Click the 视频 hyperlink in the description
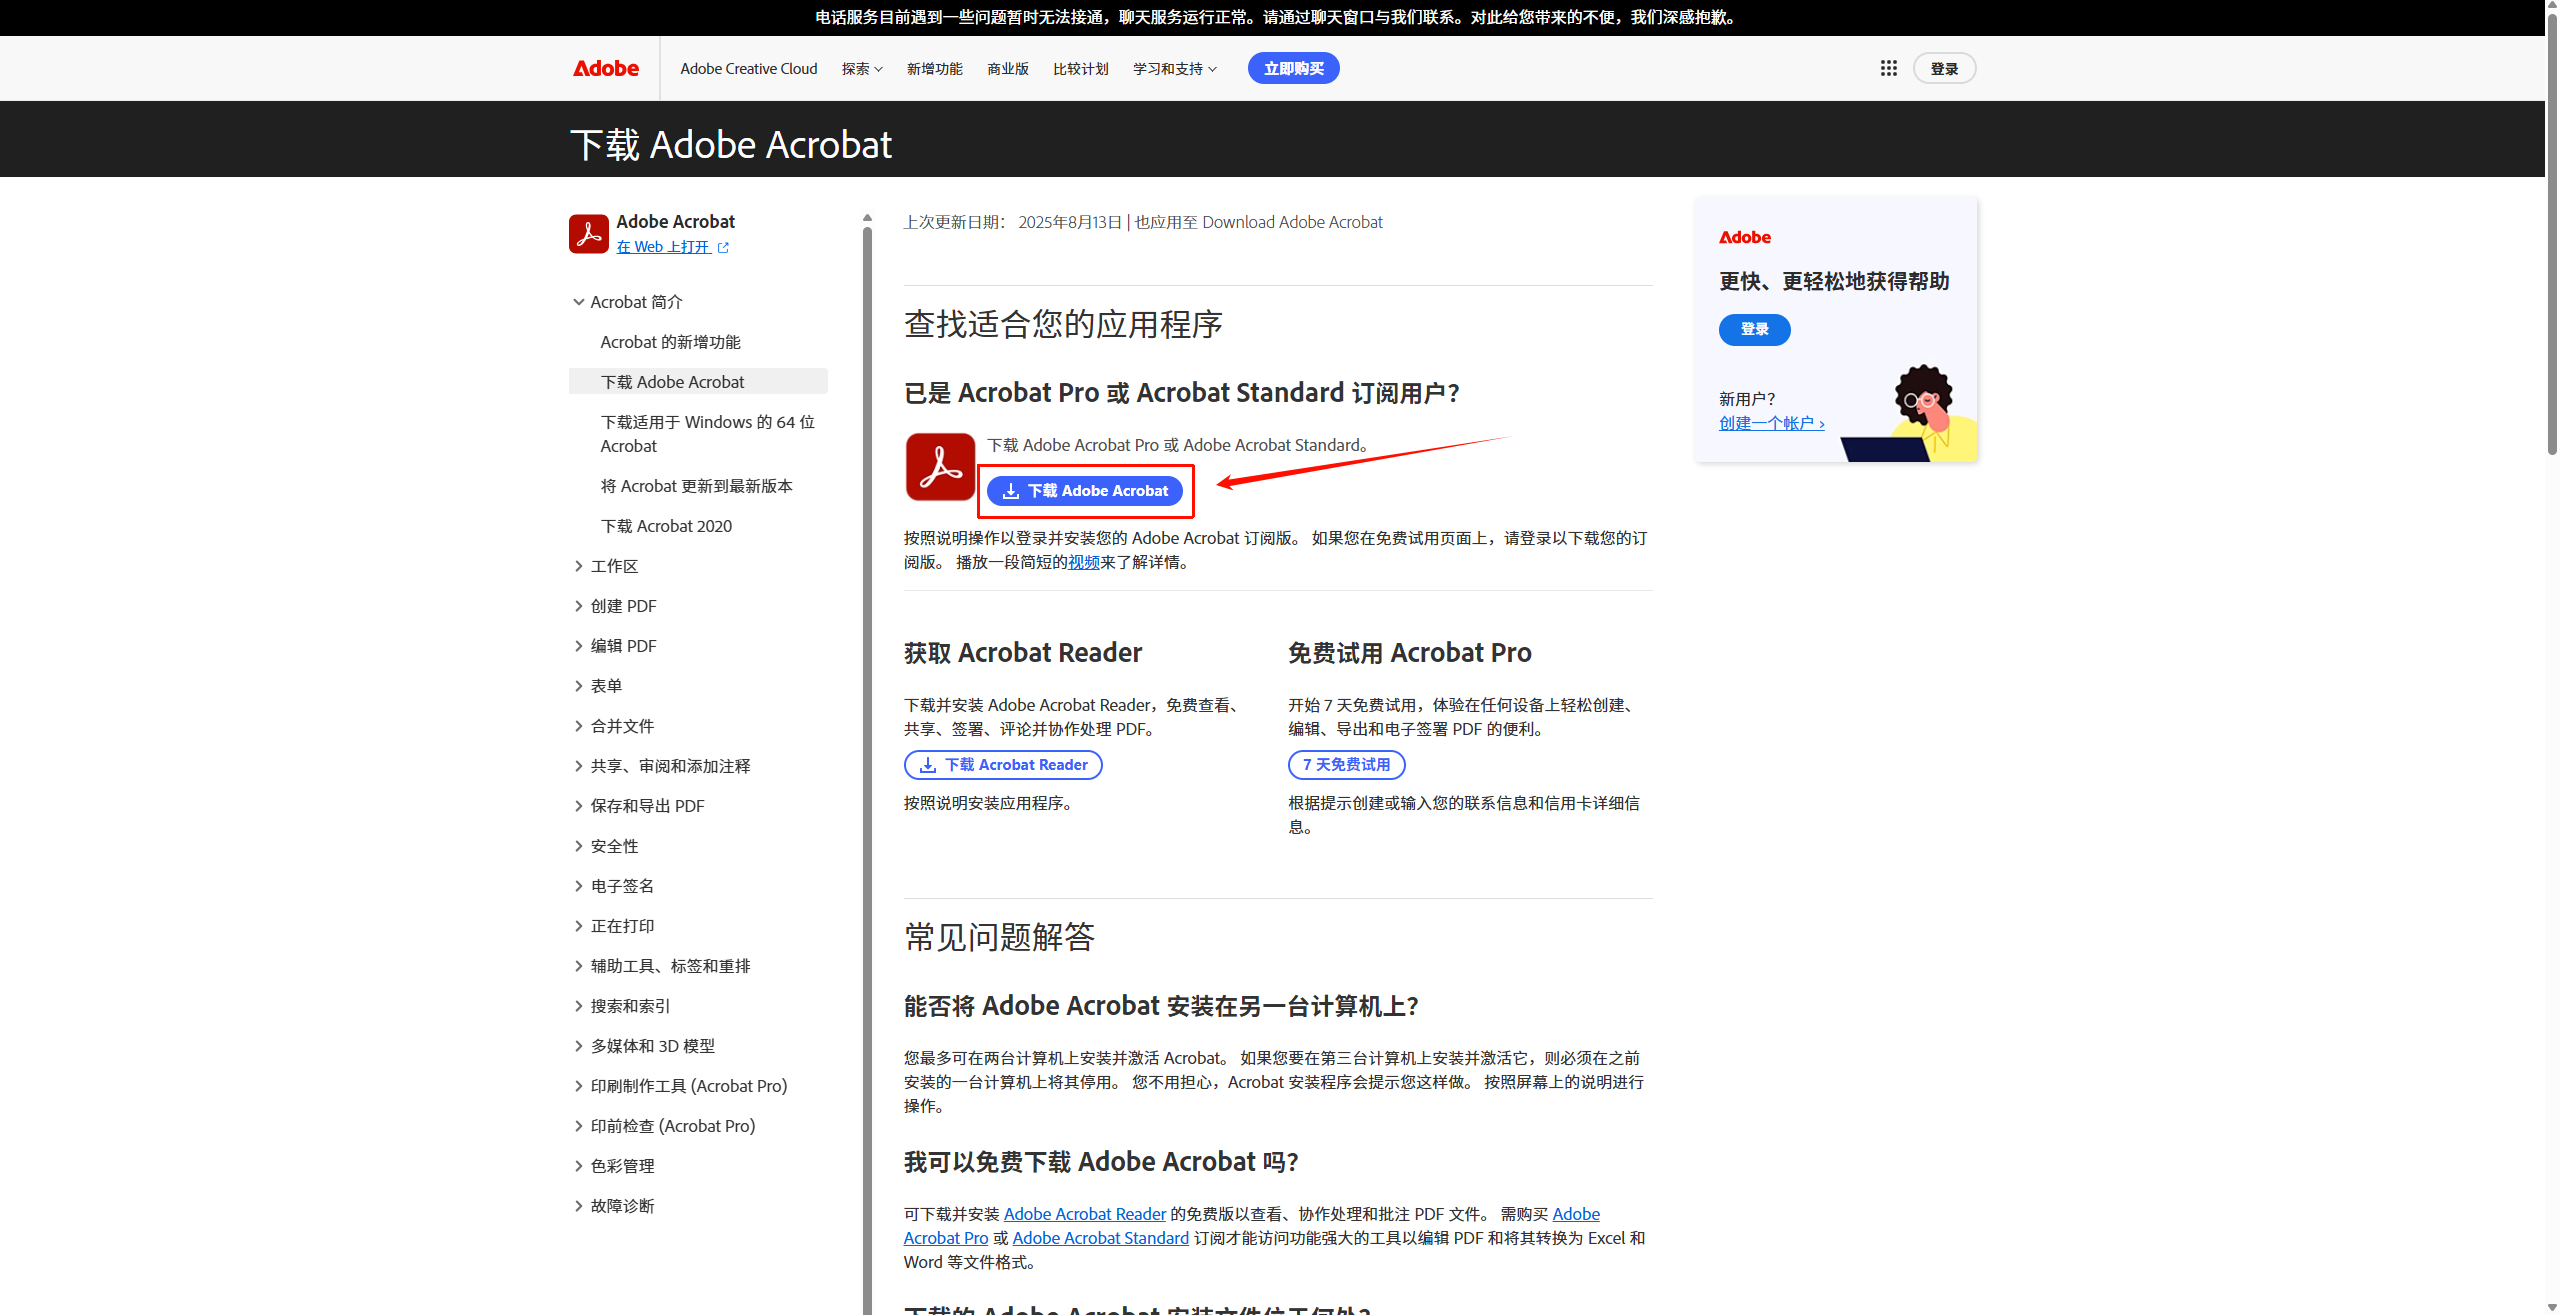 pyautogui.click(x=1084, y=562)
